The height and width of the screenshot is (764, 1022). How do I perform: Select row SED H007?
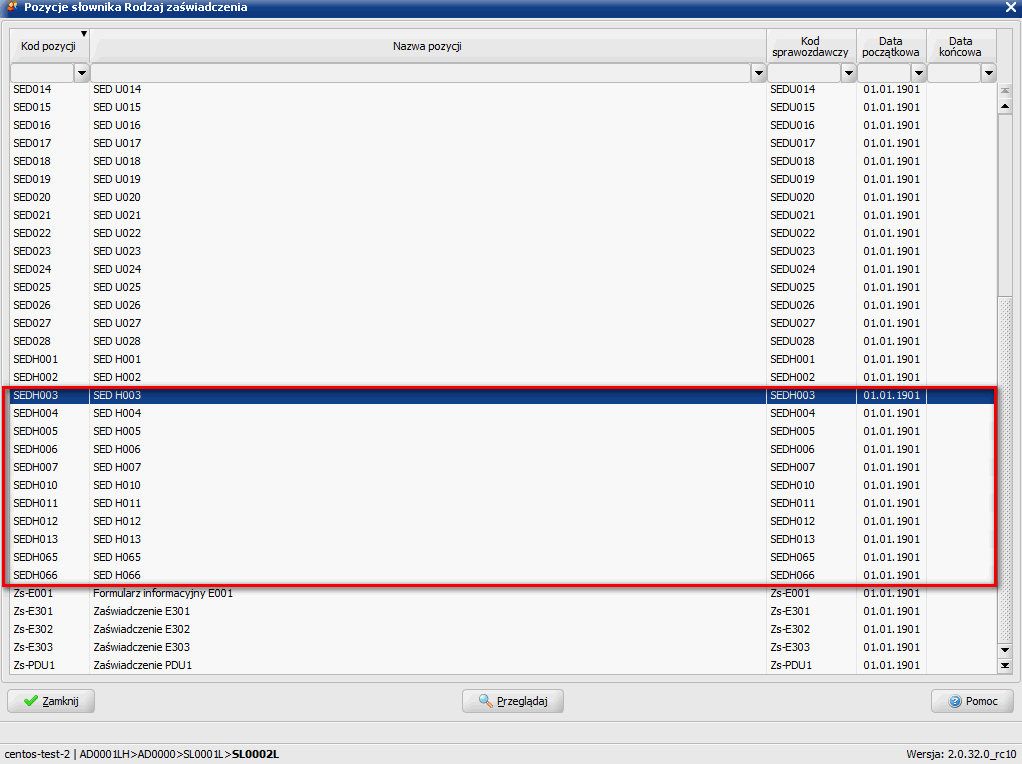[502, 467]
